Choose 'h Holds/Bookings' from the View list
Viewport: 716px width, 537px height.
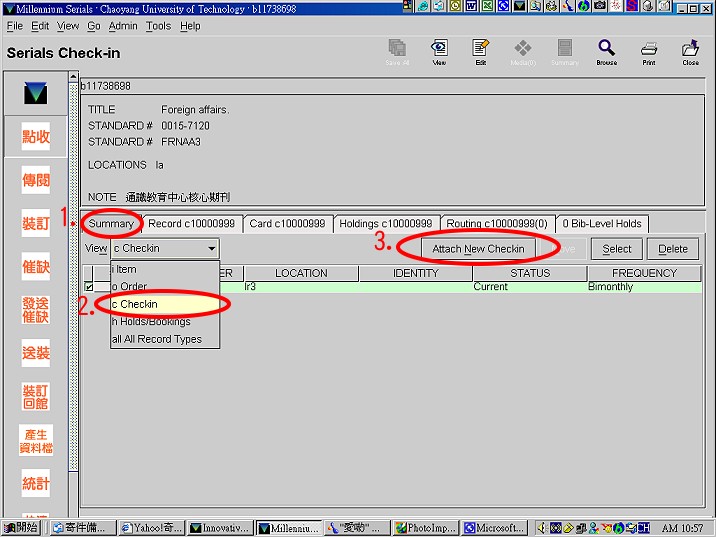click(151, 322)
